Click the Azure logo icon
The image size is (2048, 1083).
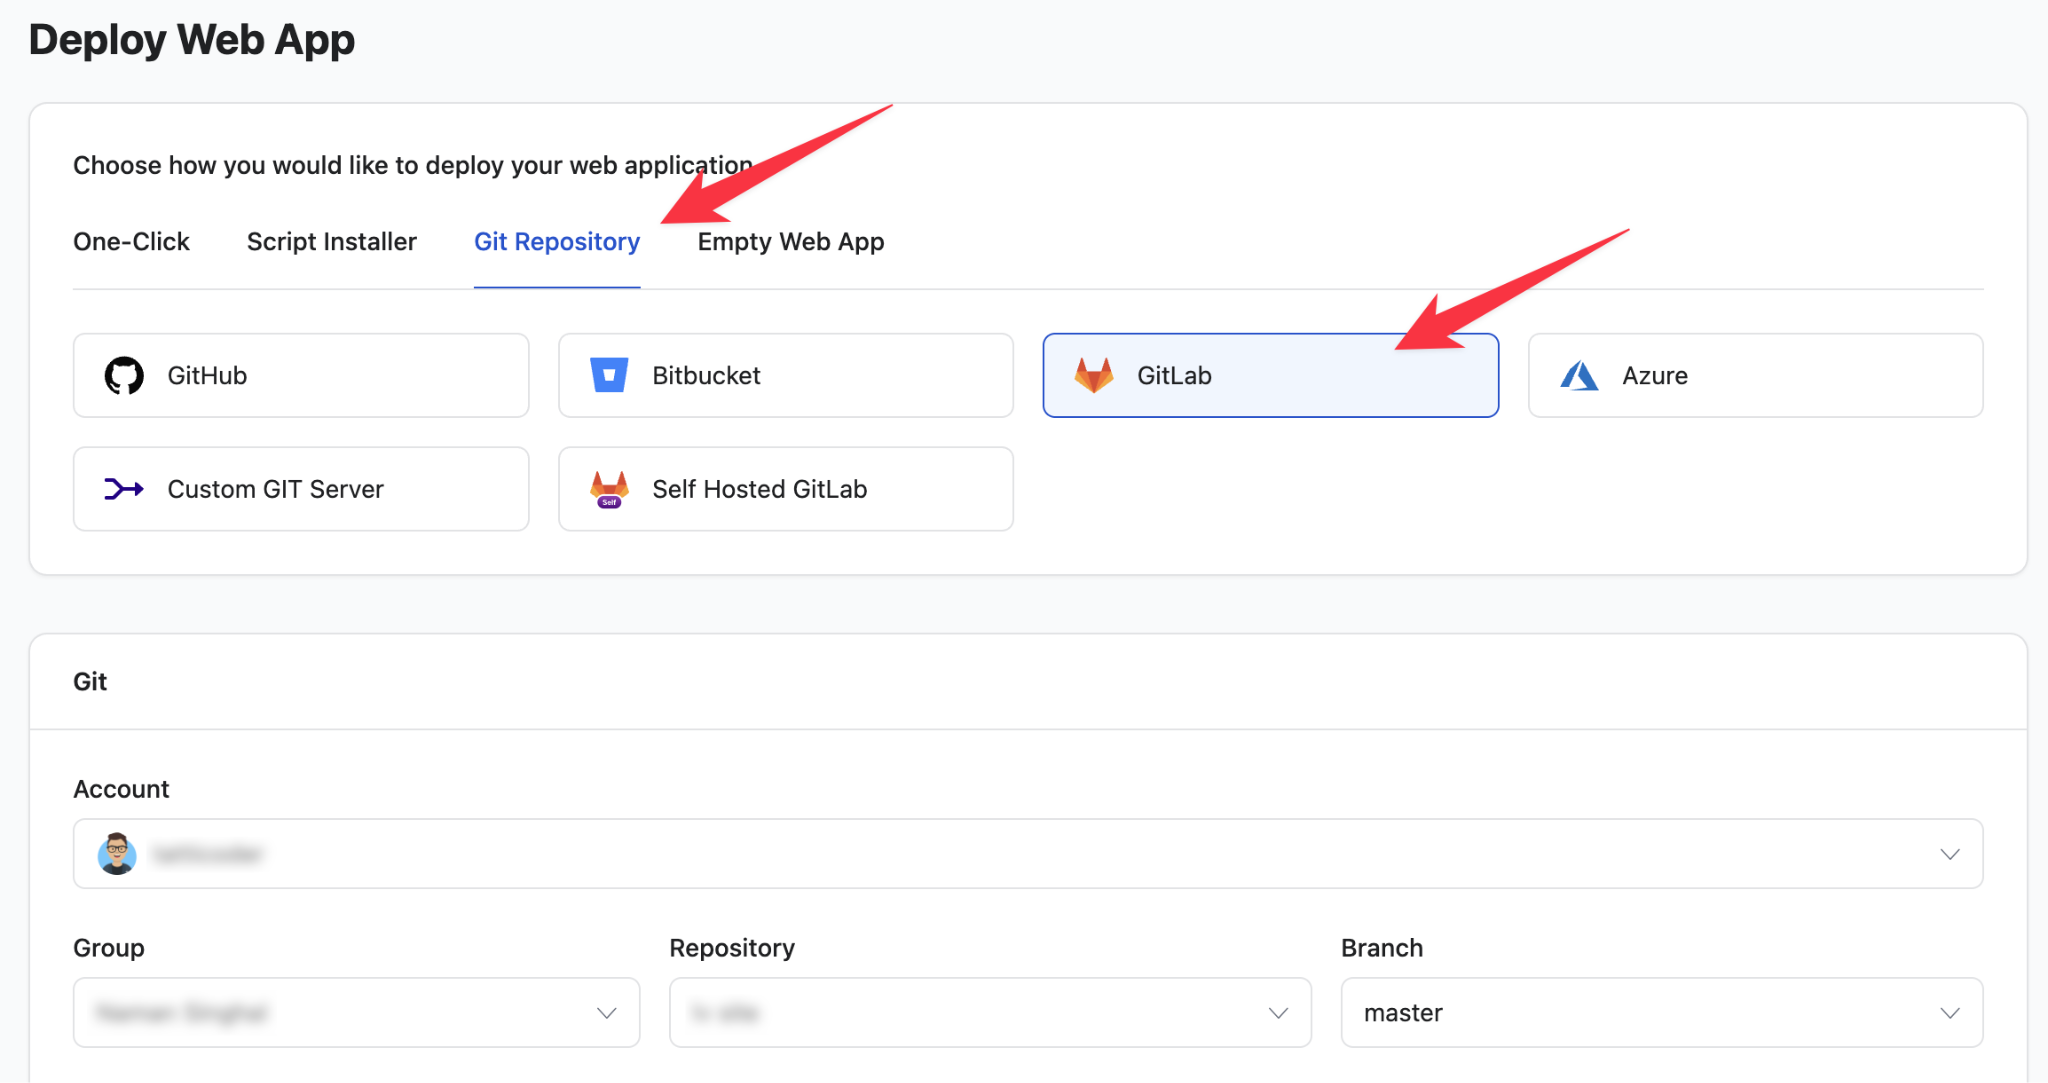(1579, 376)
